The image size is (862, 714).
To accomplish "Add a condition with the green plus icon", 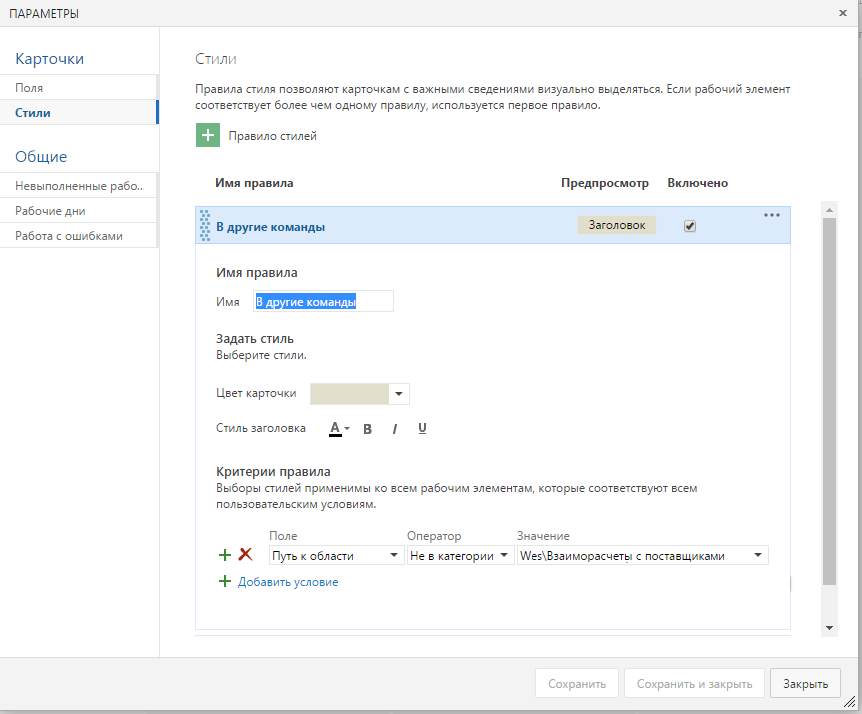I will [x=224, y=555].
